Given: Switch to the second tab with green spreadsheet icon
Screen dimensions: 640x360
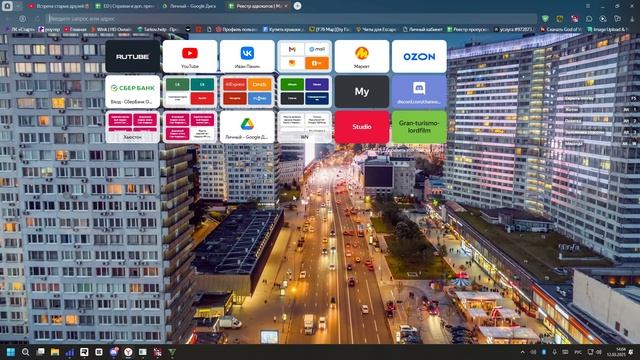Looking at the screenshot, I should [x=124, y=6].
